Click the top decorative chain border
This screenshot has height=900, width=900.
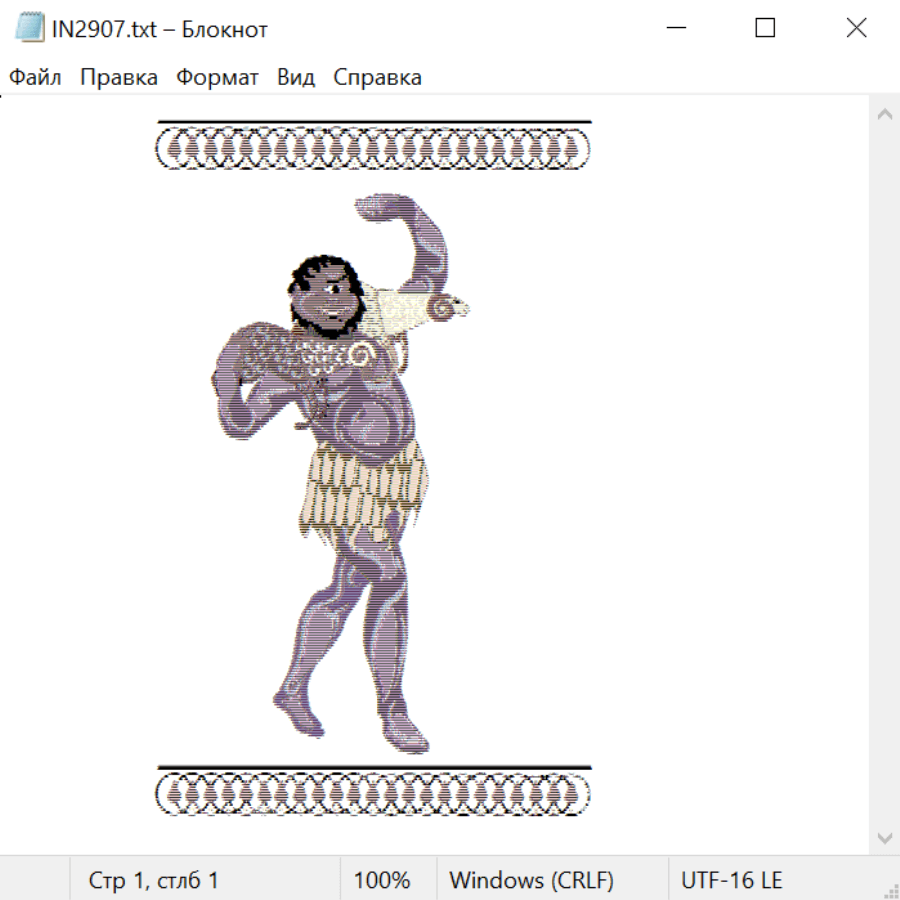373,148
